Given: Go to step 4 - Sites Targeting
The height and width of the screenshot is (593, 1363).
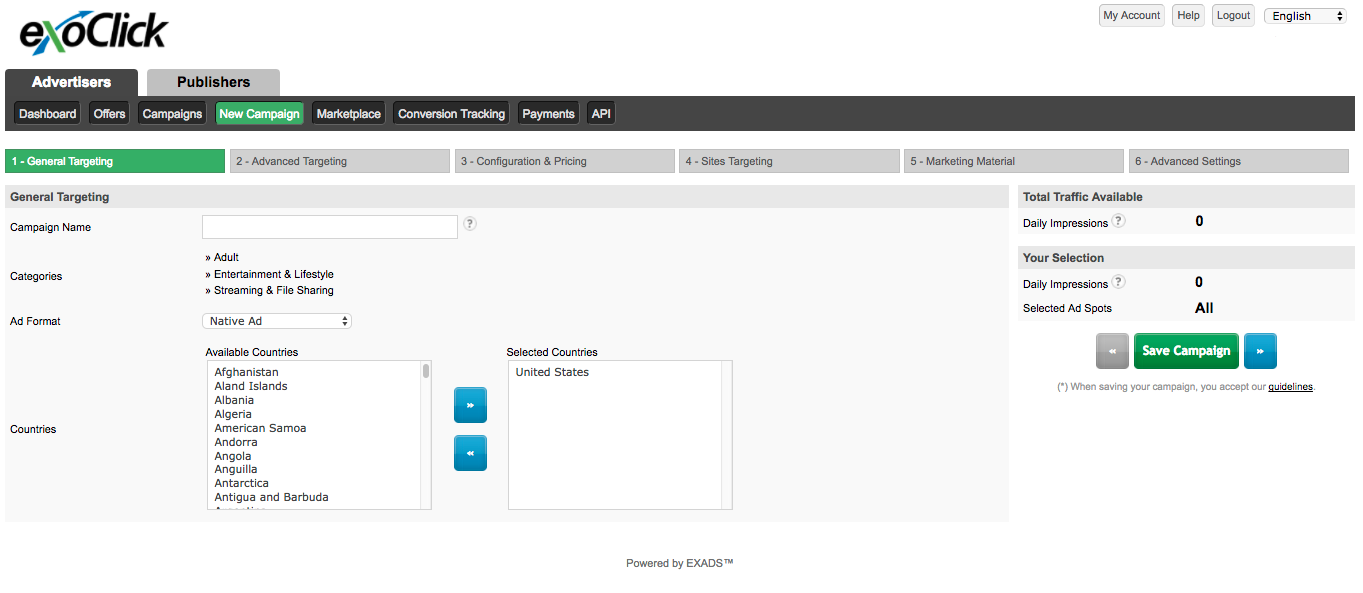Looking at the screenshot, I should (790, 161).
